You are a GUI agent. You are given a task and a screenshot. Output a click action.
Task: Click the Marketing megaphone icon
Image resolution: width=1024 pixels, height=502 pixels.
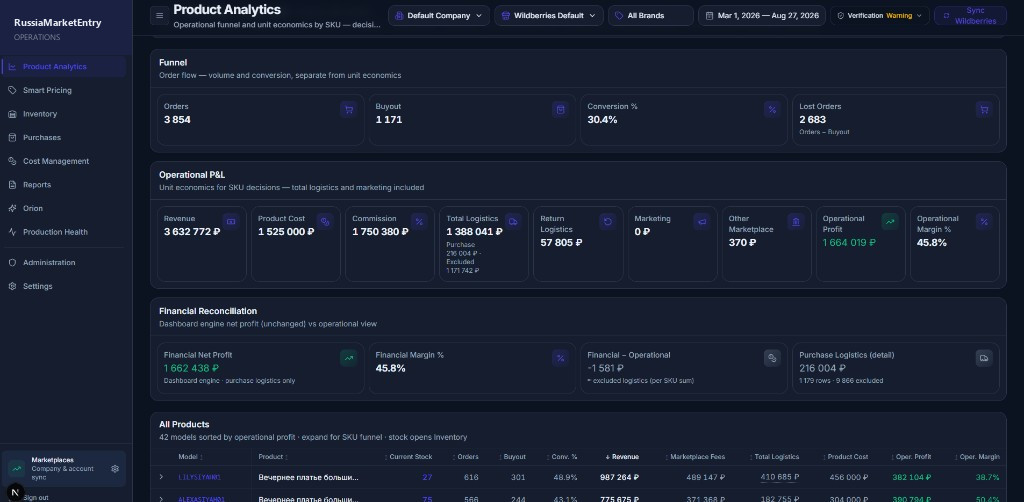[x=701, y=222]
